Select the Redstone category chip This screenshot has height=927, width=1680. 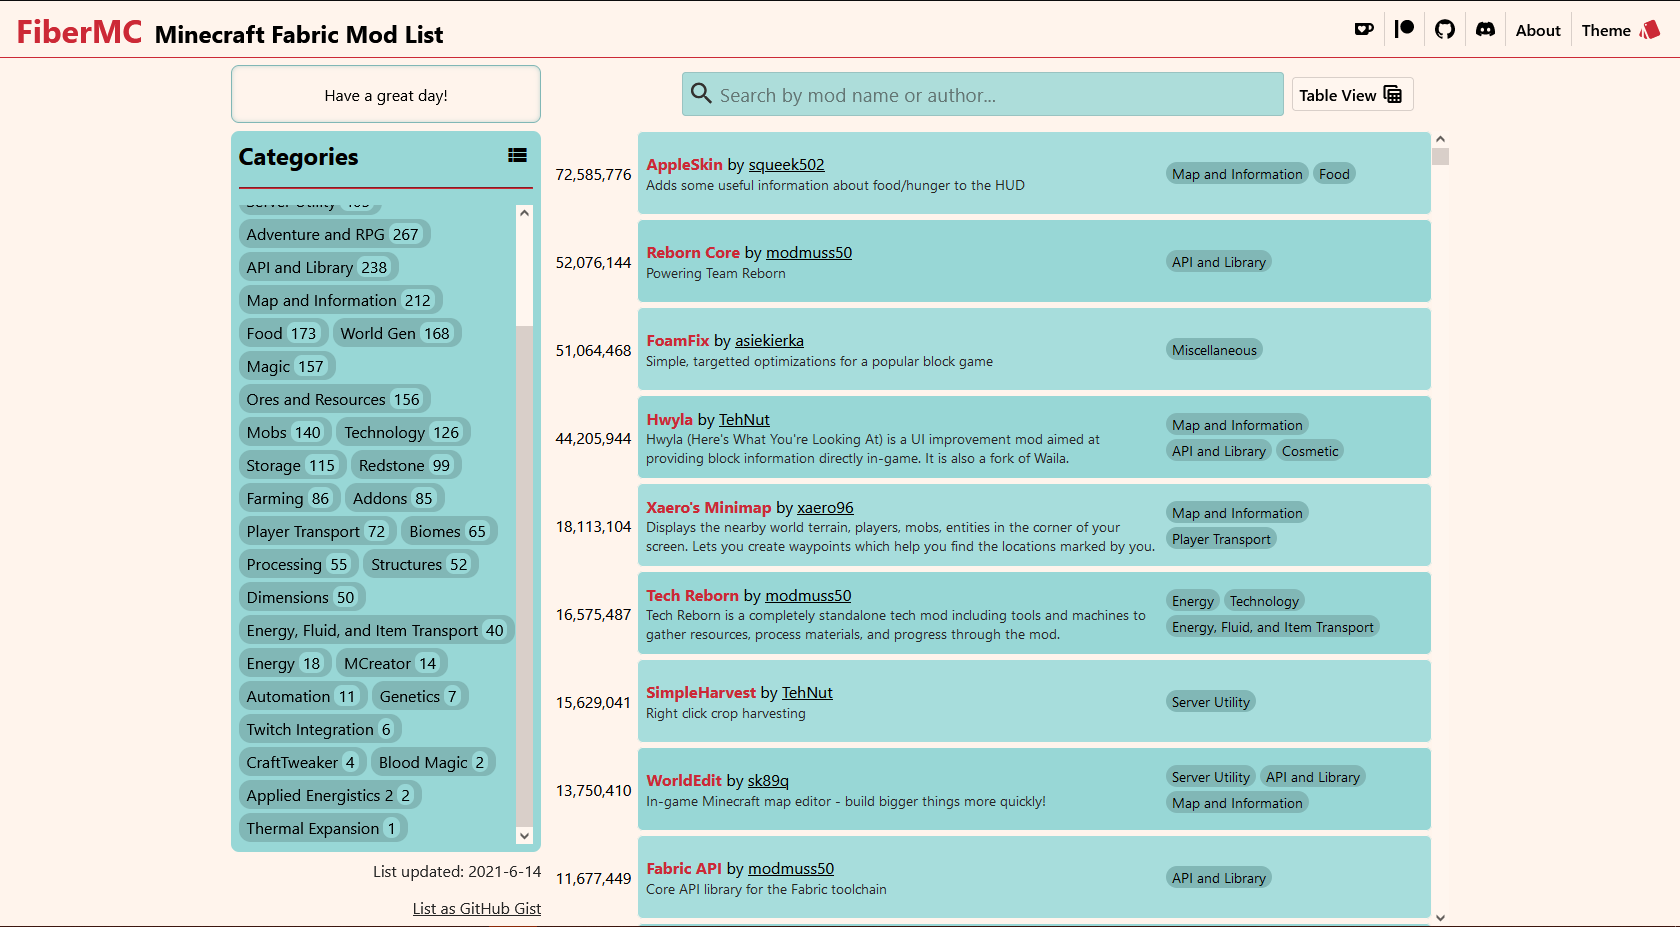point(405,465)
